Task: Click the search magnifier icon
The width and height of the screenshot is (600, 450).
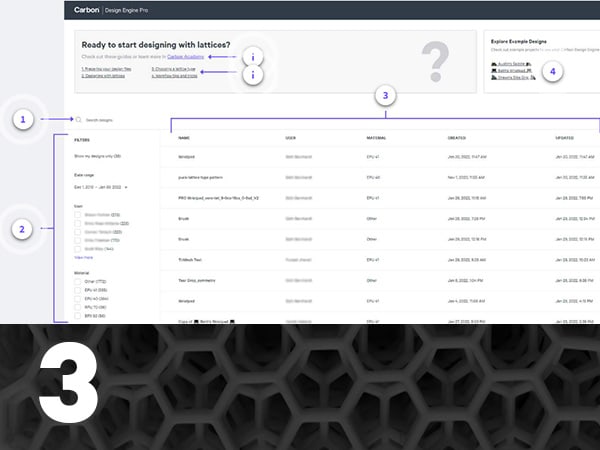Action: tap(78, 120)
